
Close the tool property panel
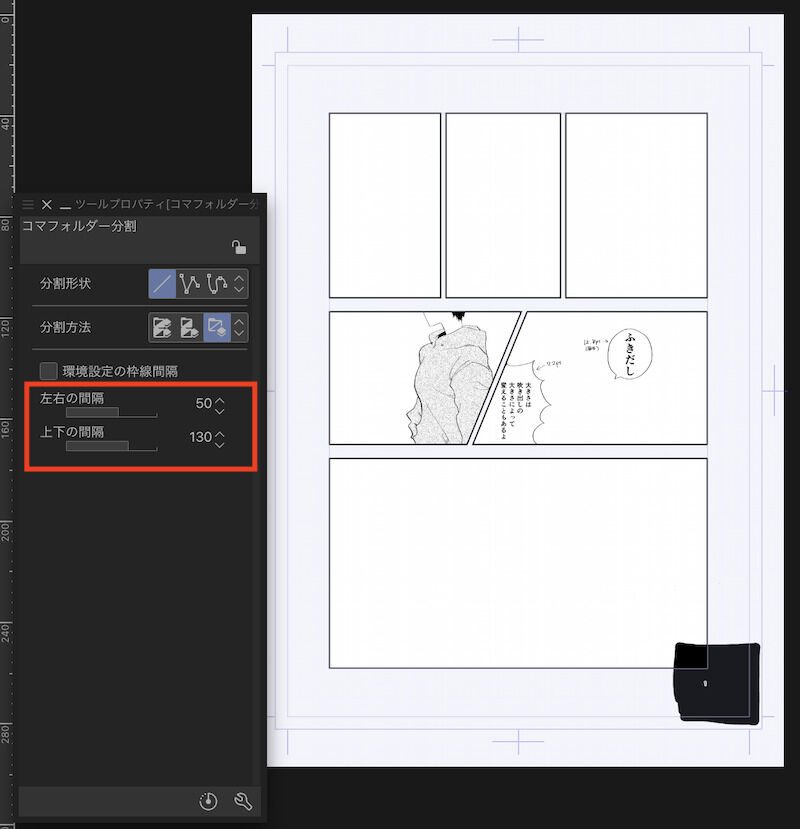47,205
